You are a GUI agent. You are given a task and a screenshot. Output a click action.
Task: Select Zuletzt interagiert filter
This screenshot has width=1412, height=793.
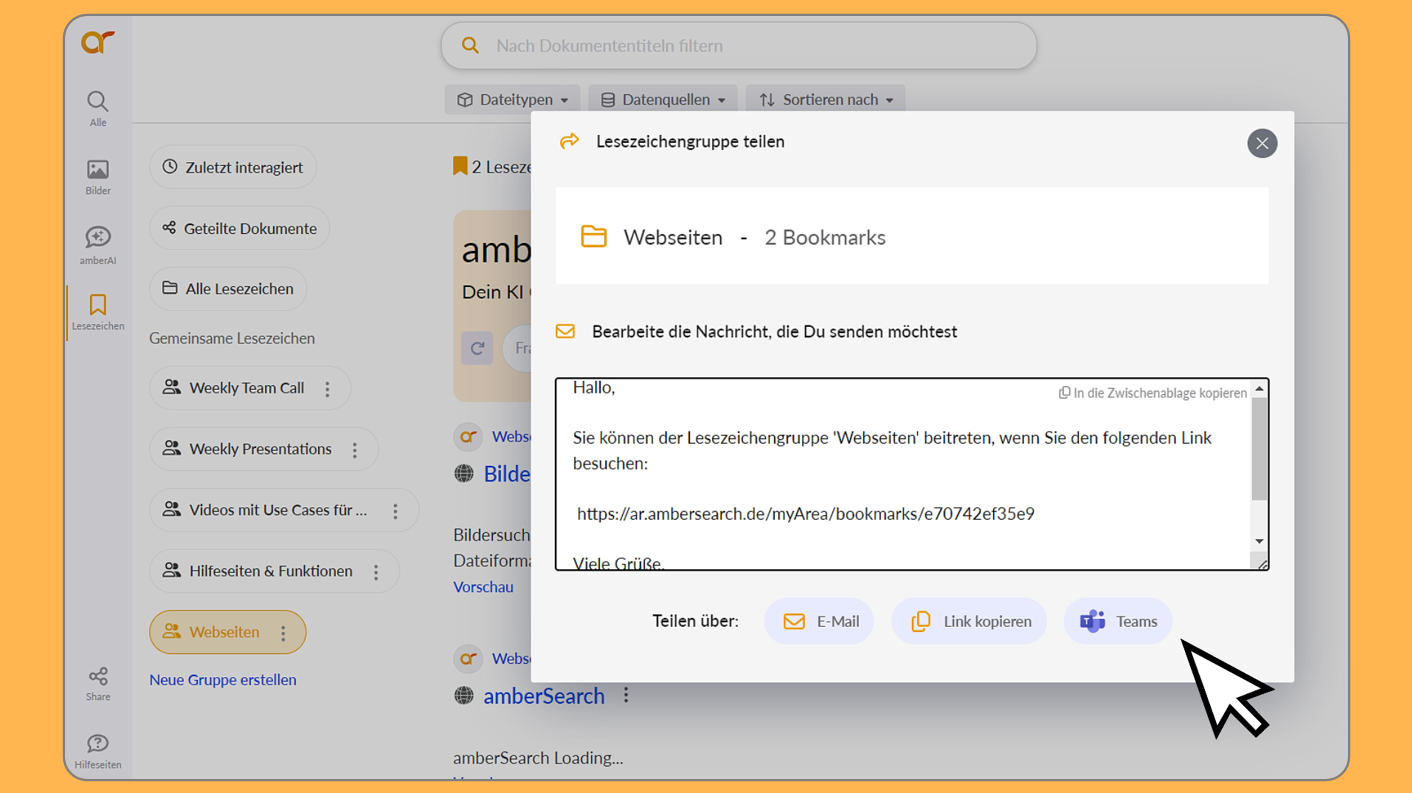pyautogui.click(x=233, y=167)
